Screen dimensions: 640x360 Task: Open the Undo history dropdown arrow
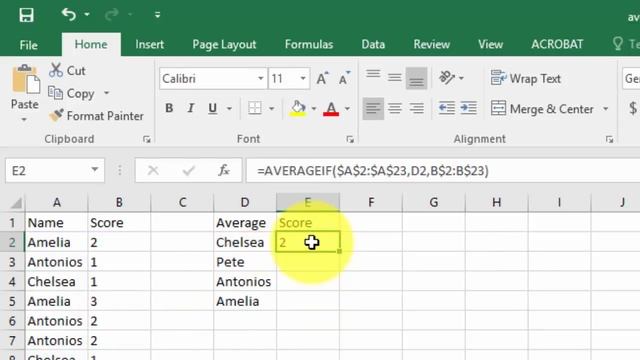87,15
